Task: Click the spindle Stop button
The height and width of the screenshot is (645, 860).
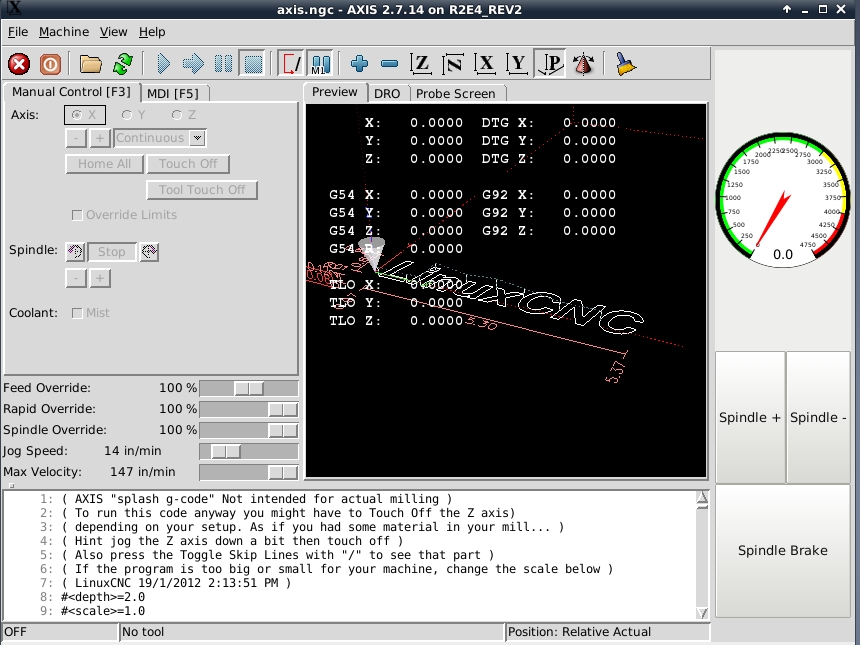Action: click(x=112, y=252)
